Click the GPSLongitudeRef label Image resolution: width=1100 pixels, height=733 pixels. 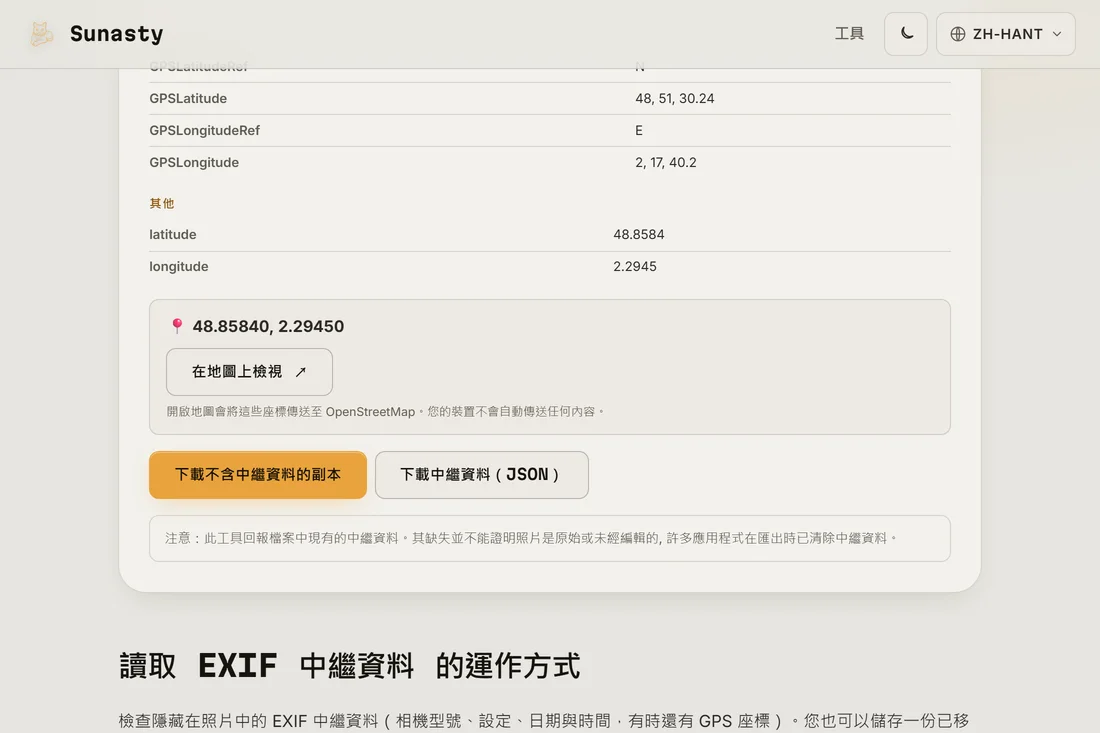[204, 130]
